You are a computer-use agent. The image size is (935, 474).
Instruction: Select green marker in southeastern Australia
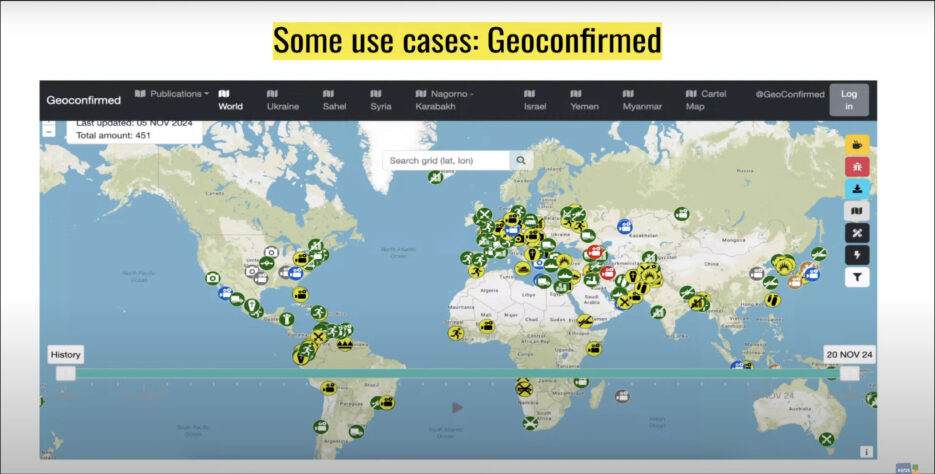point(826,439)
